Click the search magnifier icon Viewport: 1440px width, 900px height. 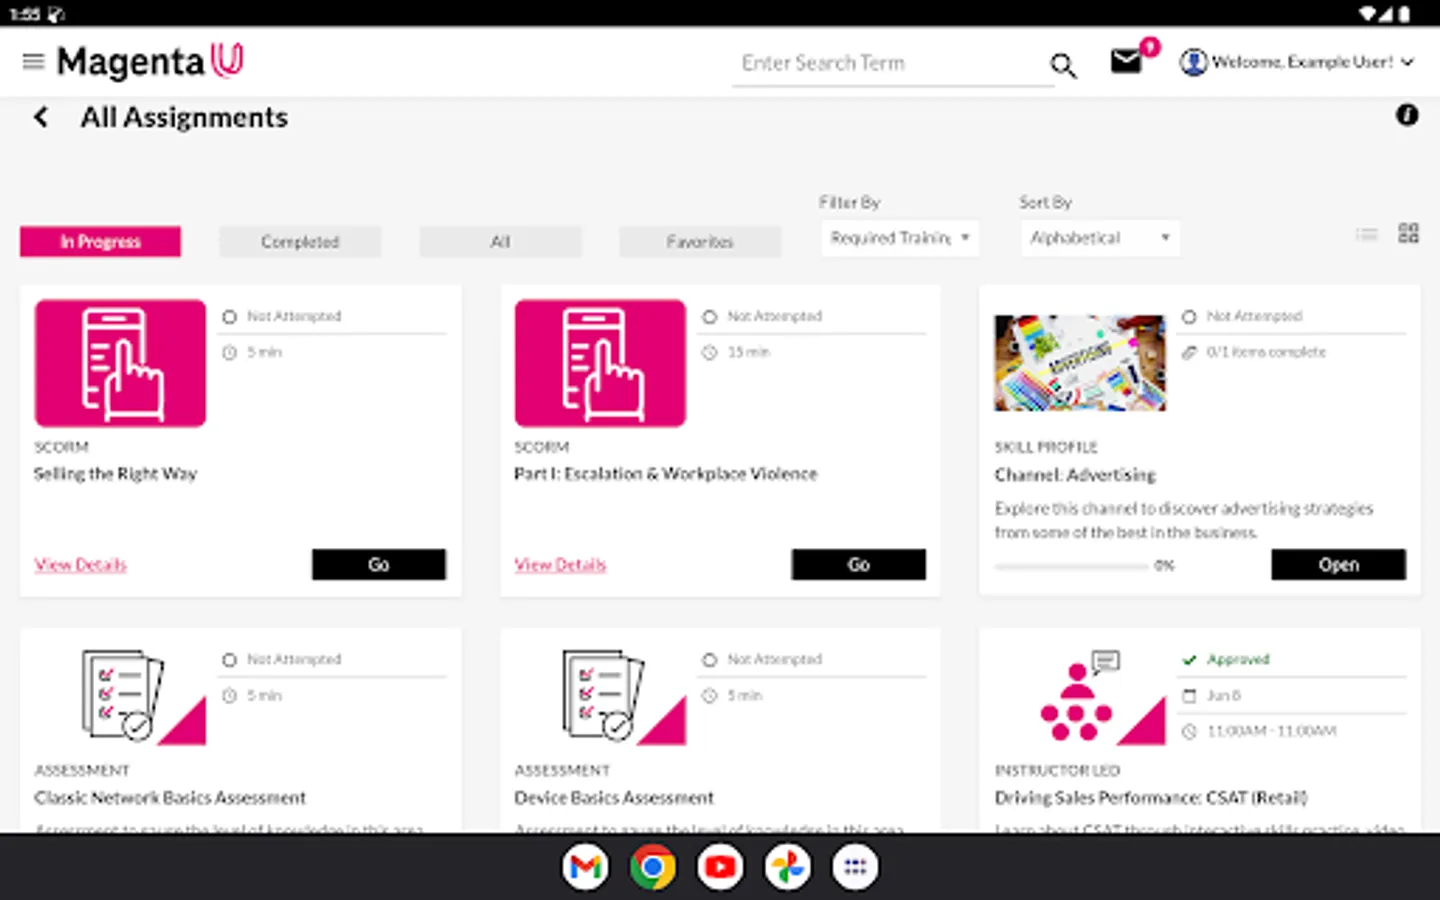(1063, 66)
